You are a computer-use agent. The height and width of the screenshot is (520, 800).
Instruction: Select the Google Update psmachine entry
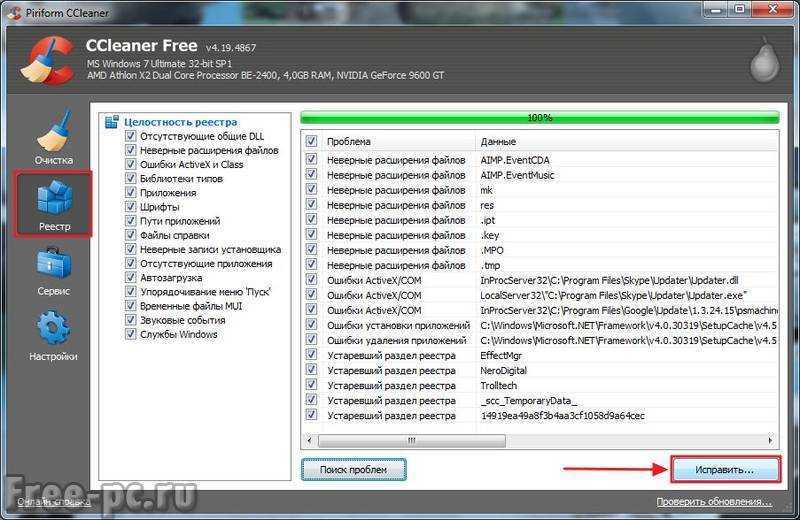pos(629,310)
